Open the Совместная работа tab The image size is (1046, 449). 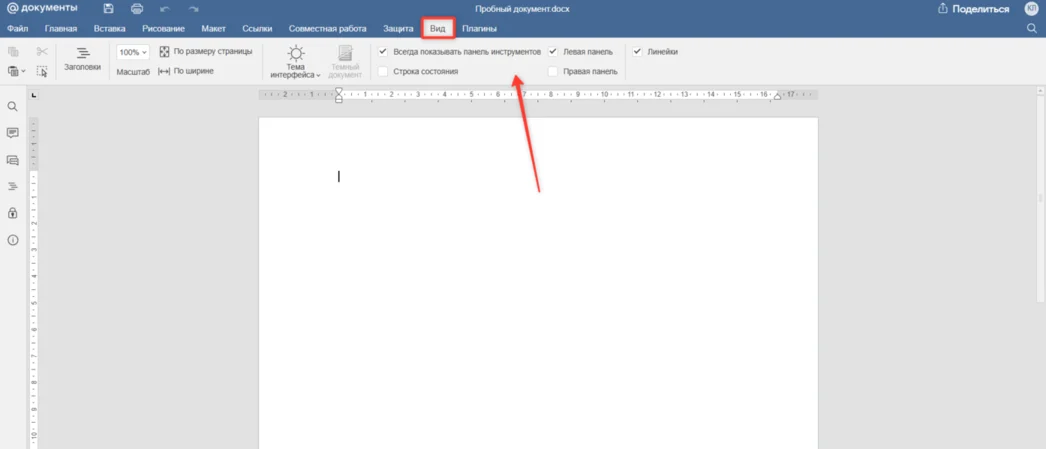tap(328, 29)
